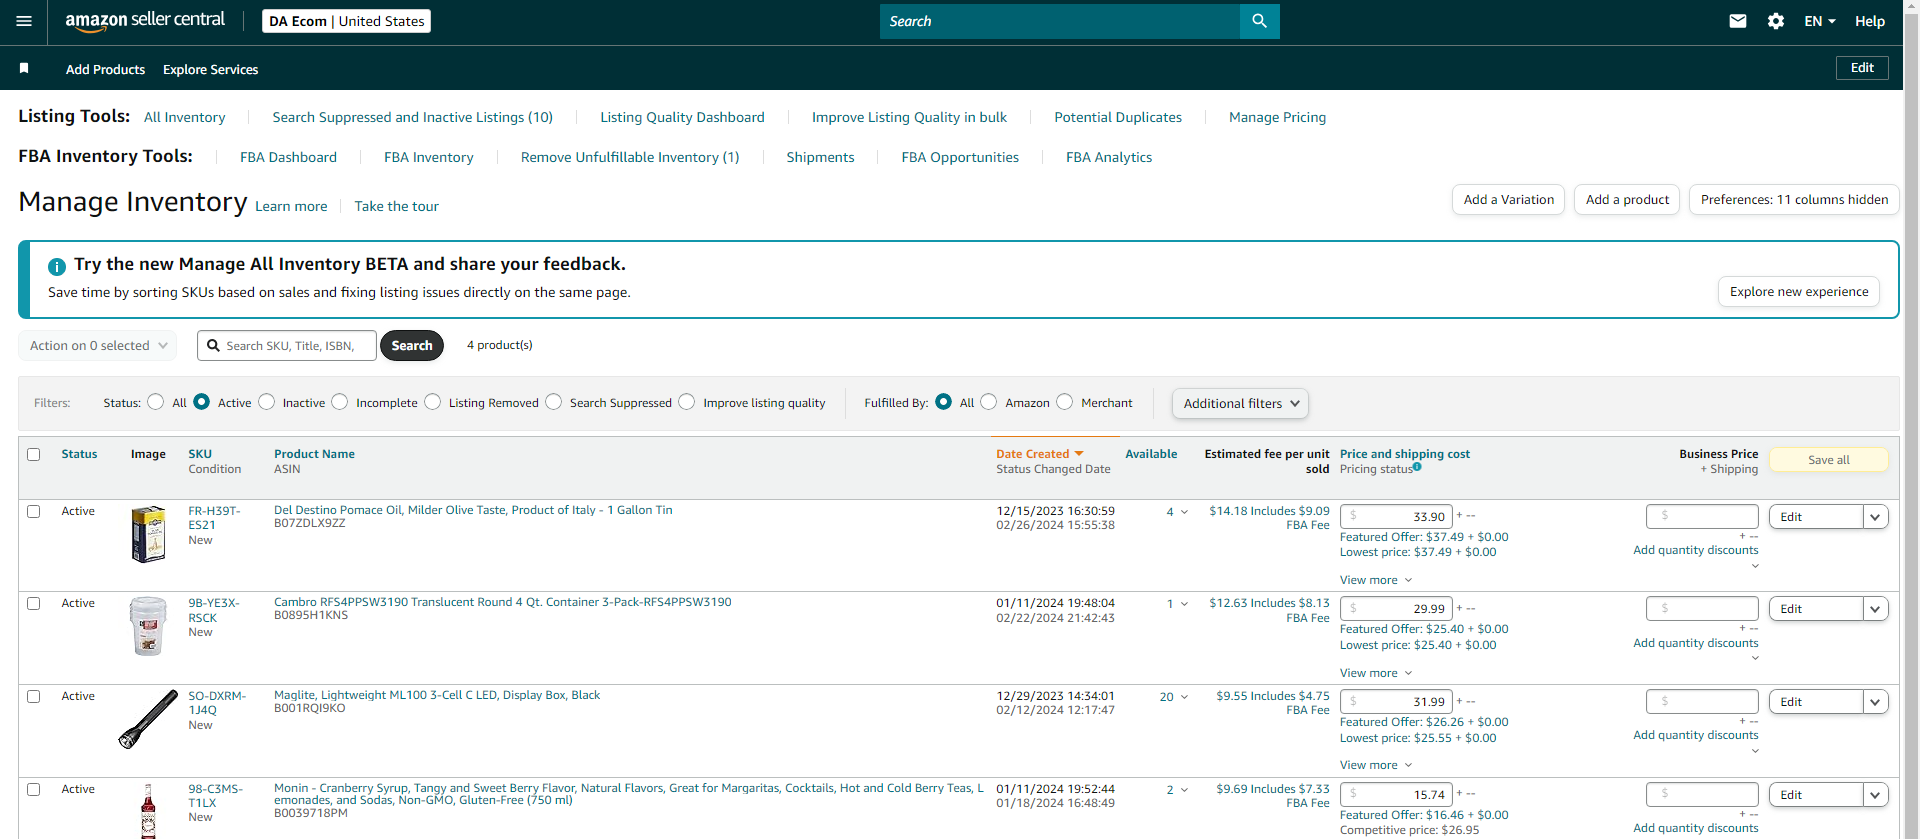Click the price field showing 33.90
Screen dimensions: 1920x839
pyautogui.click(x=1396, y=516)
